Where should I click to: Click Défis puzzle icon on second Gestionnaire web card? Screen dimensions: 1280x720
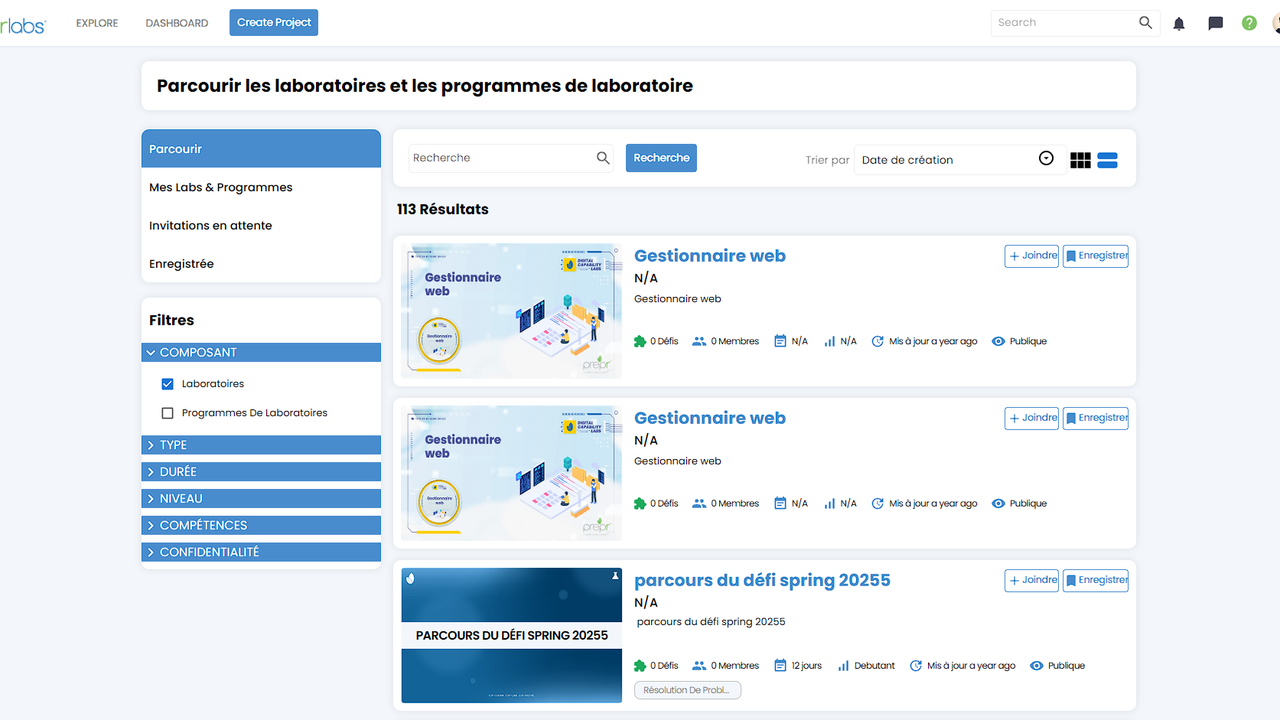(640, 503)
